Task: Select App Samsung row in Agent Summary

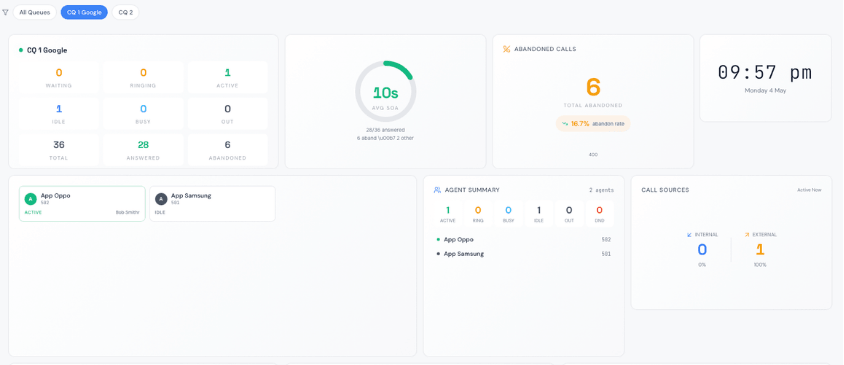Action: (x=524, y=254)
